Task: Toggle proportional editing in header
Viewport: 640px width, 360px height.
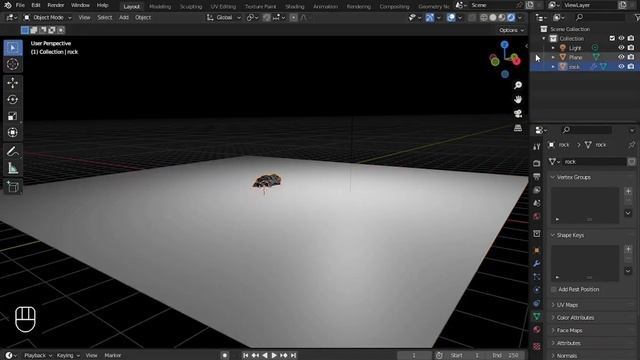Action: click(293, 18)
